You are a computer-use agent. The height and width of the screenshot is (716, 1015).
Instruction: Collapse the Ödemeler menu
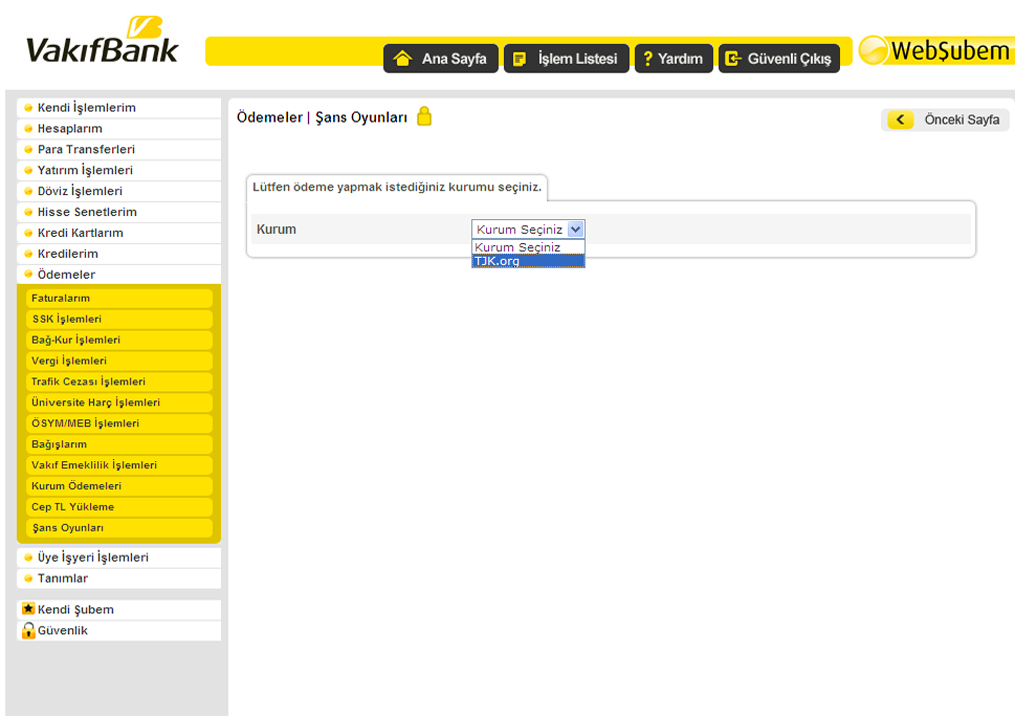point(118,274)
